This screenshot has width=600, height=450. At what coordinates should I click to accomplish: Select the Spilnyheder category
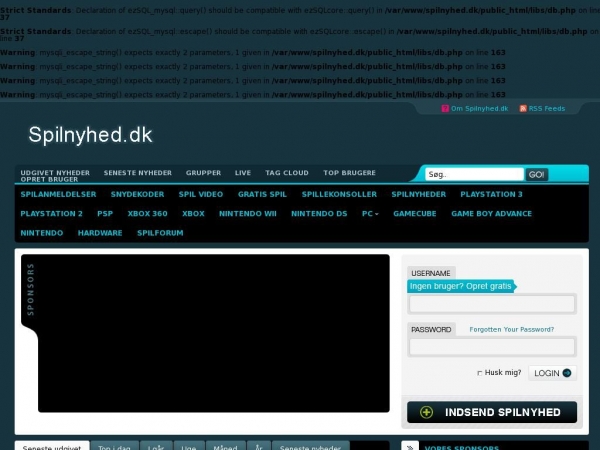click(x=419, y=194)
